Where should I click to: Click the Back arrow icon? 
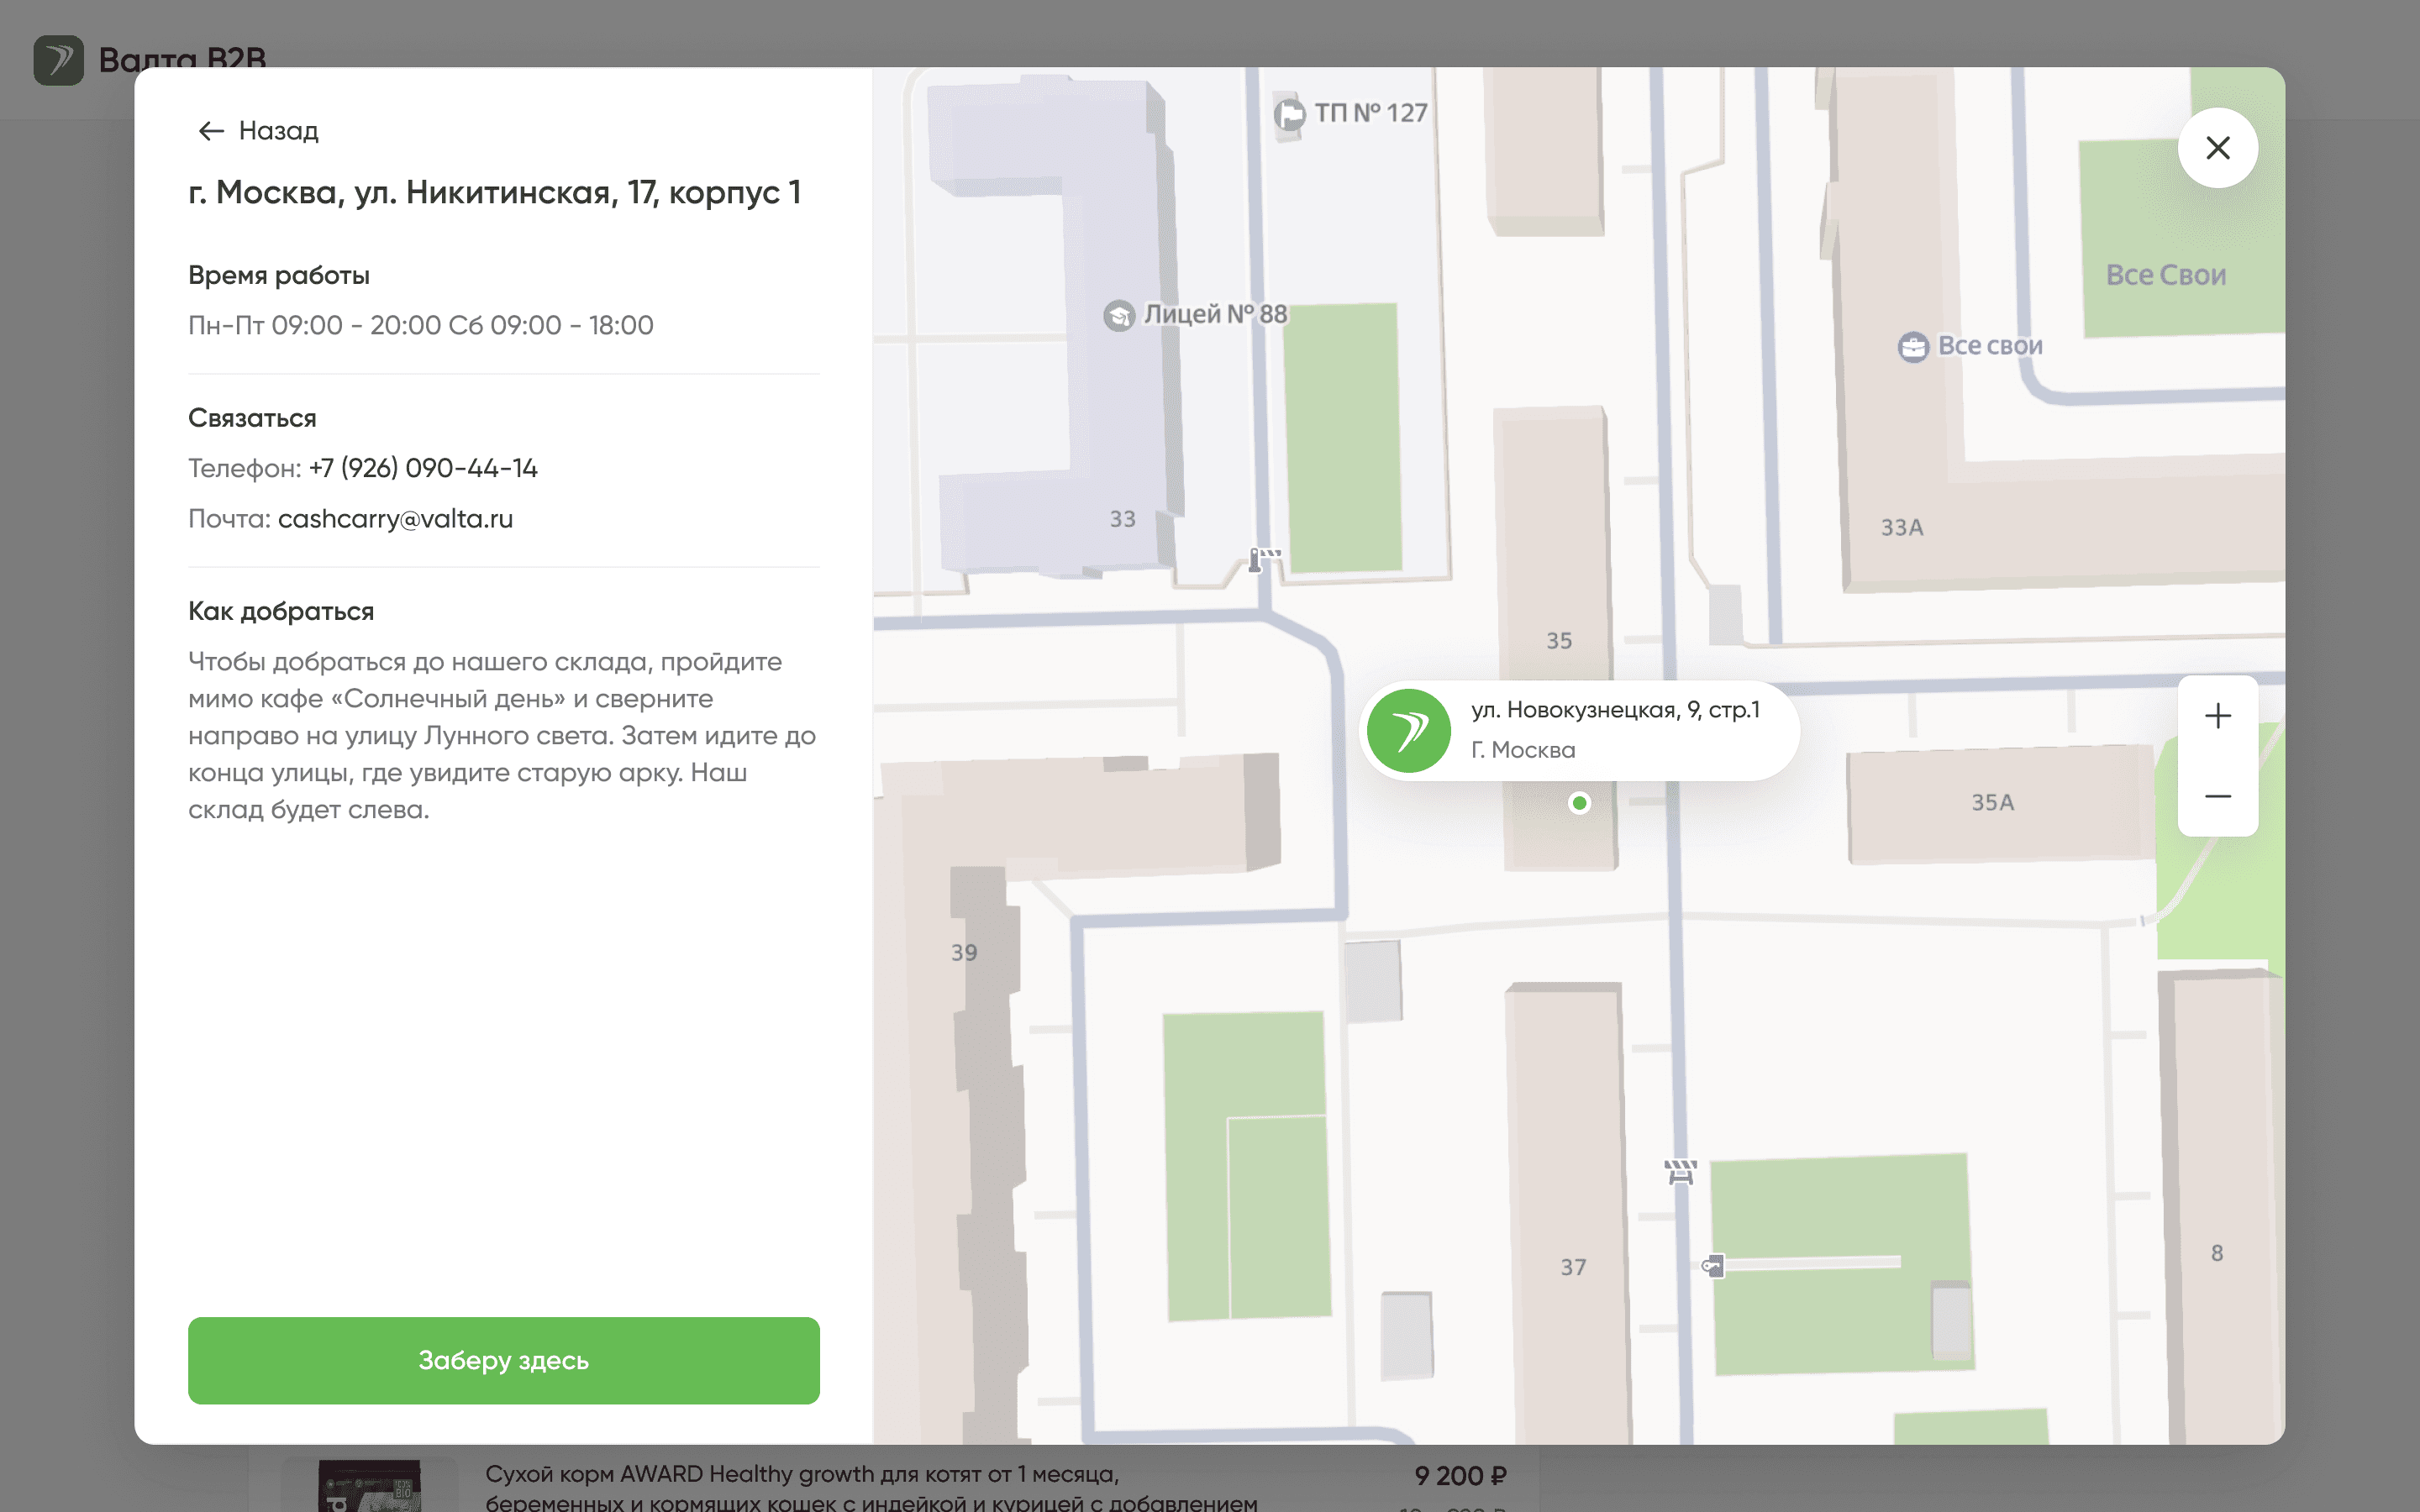[210, 131]
